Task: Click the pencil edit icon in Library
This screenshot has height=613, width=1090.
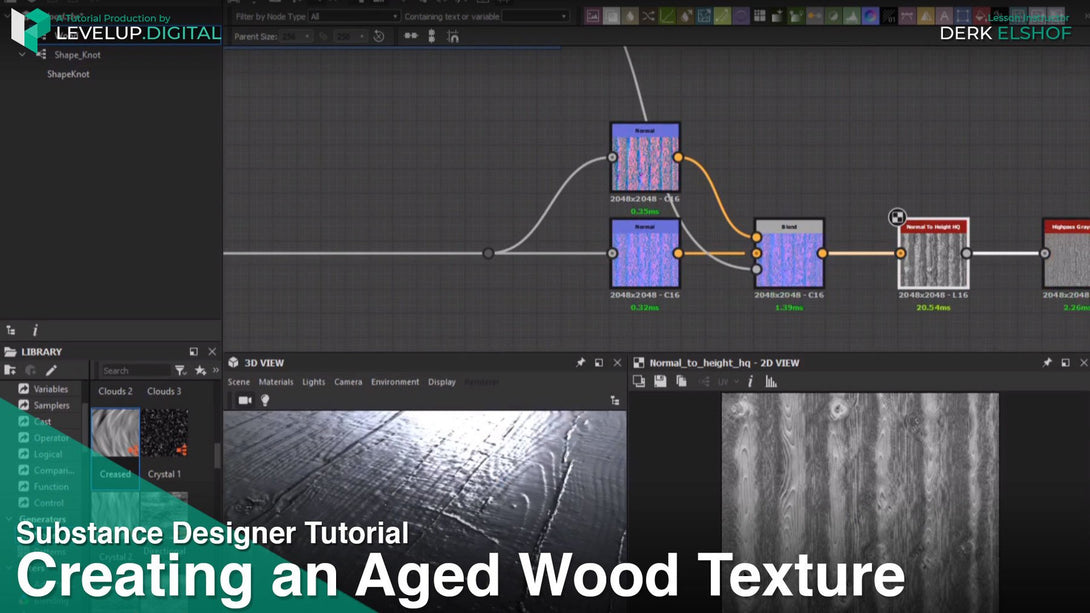Action: tap(51, 370)
